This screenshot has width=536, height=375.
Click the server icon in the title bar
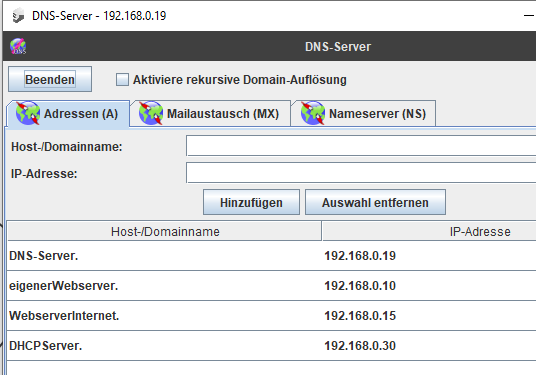point(18,16)
